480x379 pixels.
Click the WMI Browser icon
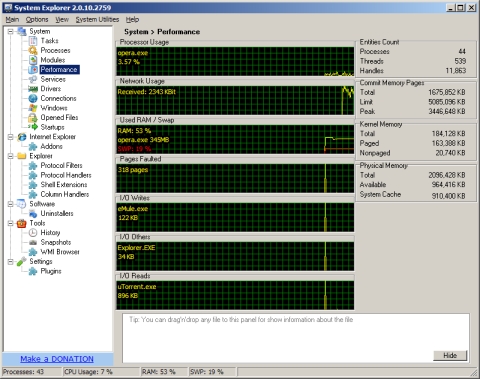[x=33, y=252]
